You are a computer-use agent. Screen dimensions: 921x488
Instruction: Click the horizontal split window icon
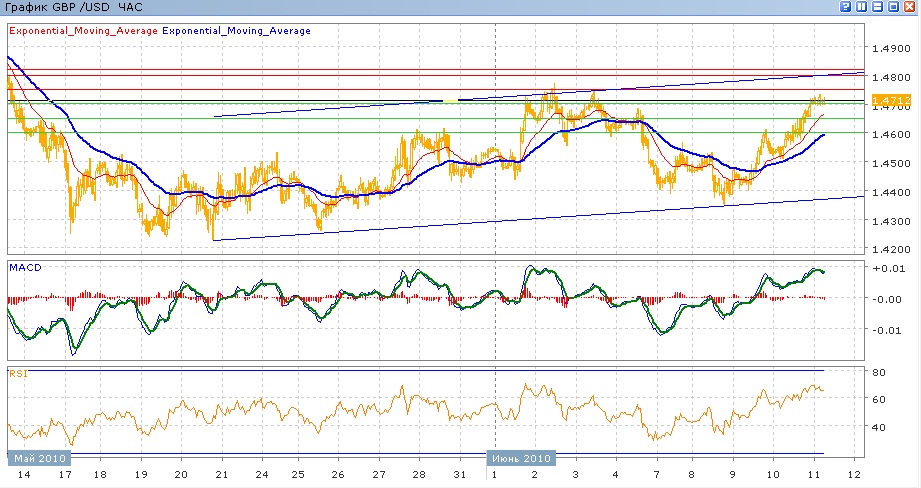(878, 7)
